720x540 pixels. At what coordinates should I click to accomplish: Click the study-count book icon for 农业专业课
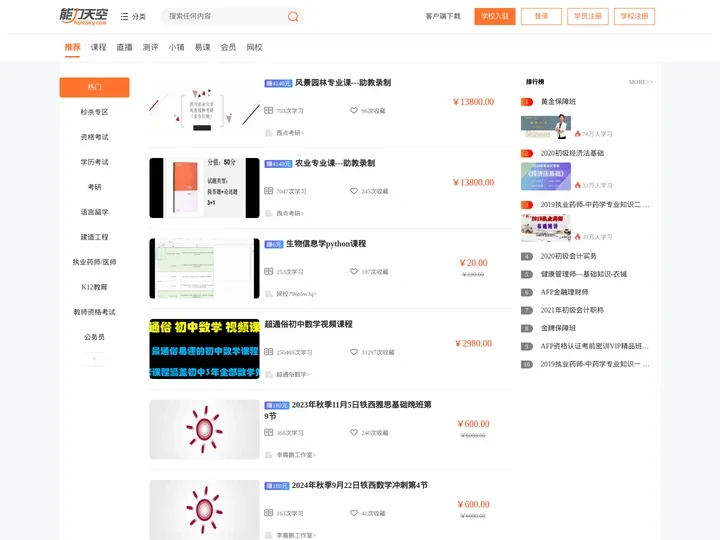(x=269, y=191)
